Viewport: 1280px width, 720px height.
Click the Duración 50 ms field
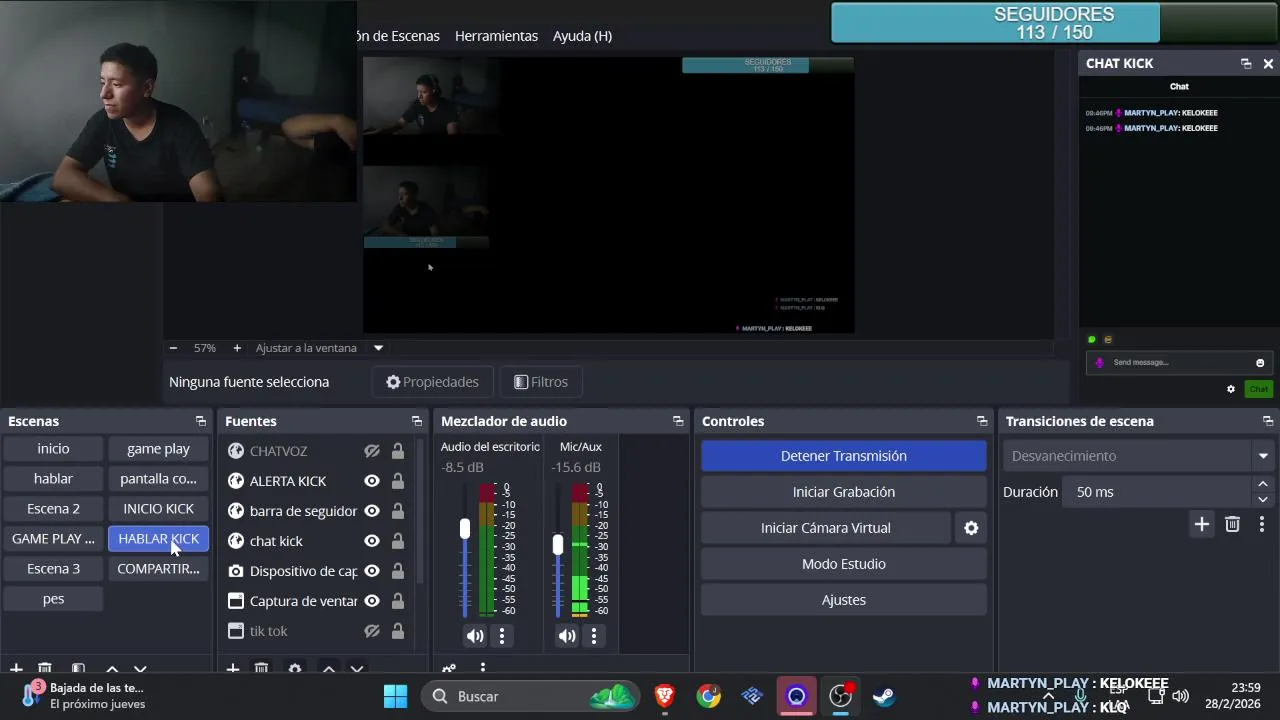[1158, 492]
